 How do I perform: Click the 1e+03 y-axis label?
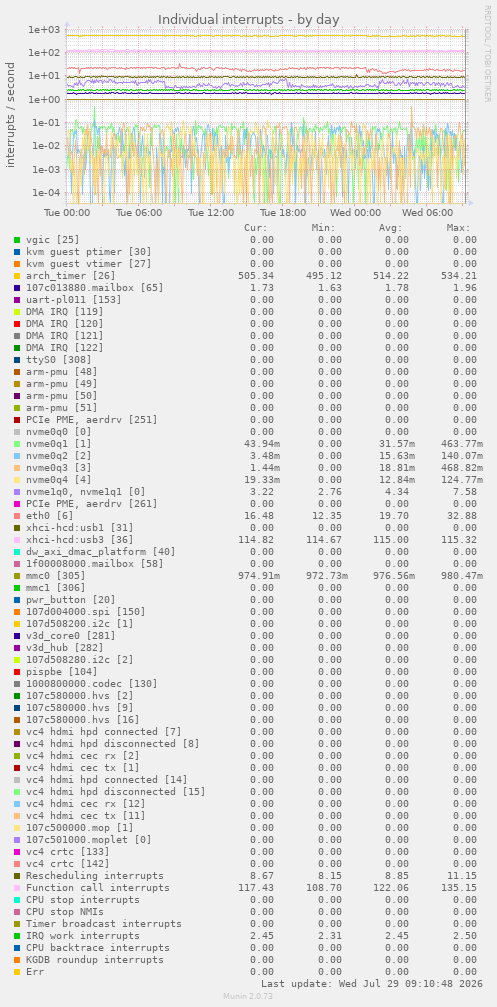coord(44,30)
